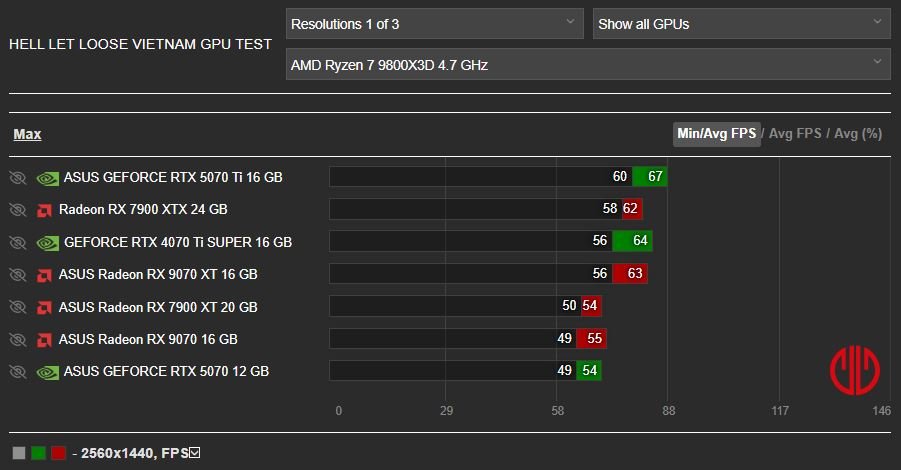This screenshot has height=470, width=901.
Task: Click the ASUS GEFORCE RTX 5070 12 GB label
Action: point(167,372)
